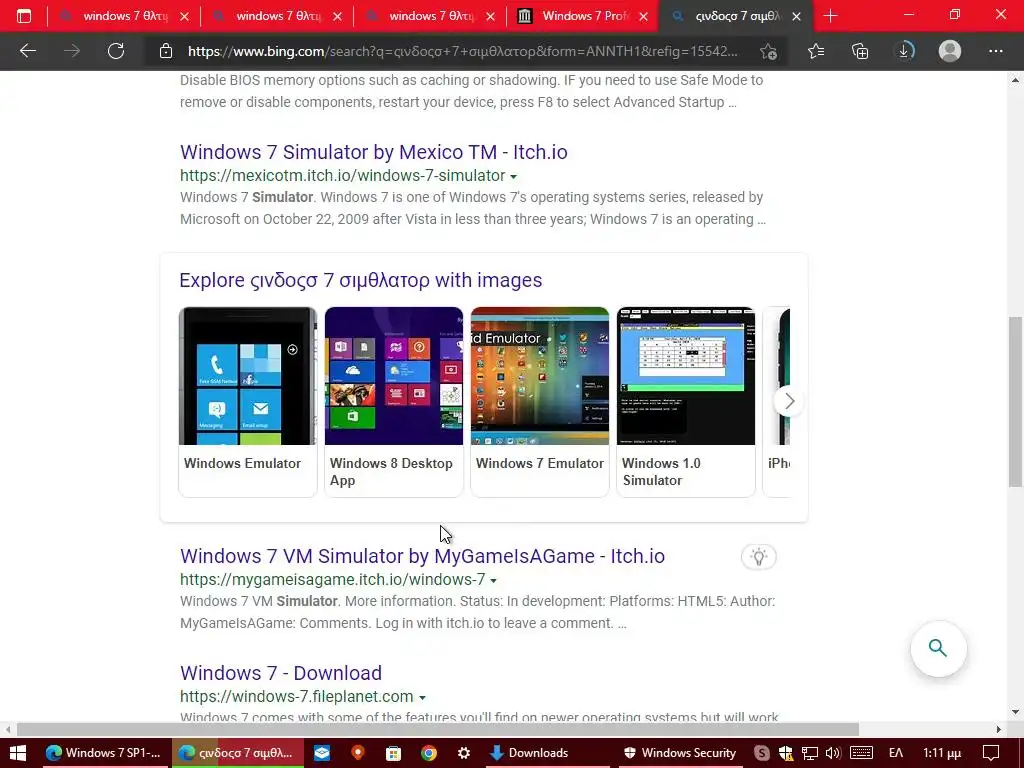This screenshot has width=1024, height=768.
Task: Open the notification center
Action: click(x=991, y=753)
